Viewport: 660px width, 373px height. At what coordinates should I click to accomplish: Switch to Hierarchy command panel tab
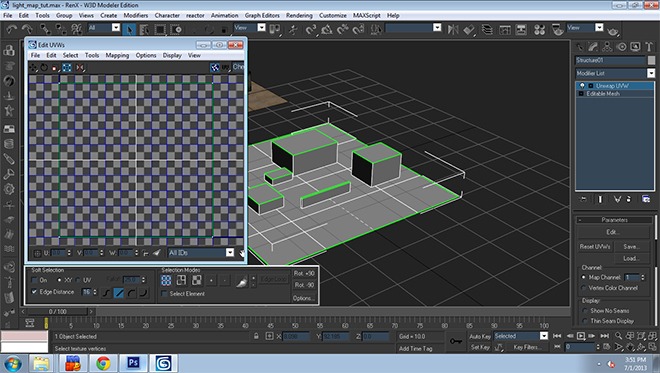click(x=607, y=47)
